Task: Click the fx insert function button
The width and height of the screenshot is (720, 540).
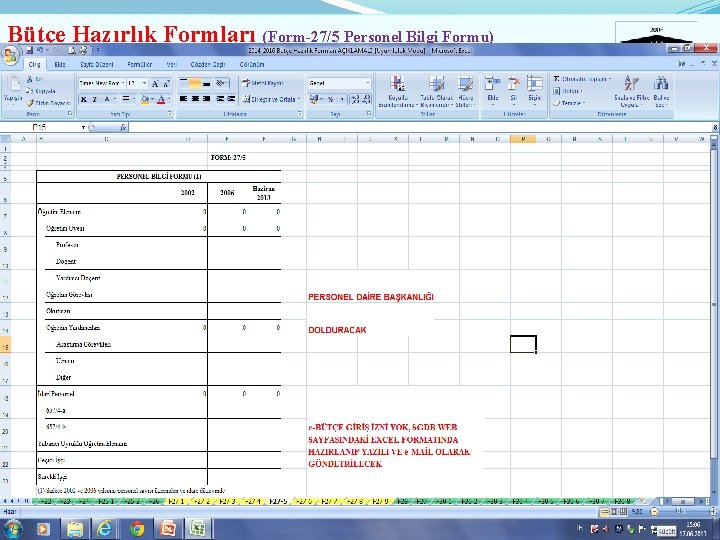Action: (123, 127)
